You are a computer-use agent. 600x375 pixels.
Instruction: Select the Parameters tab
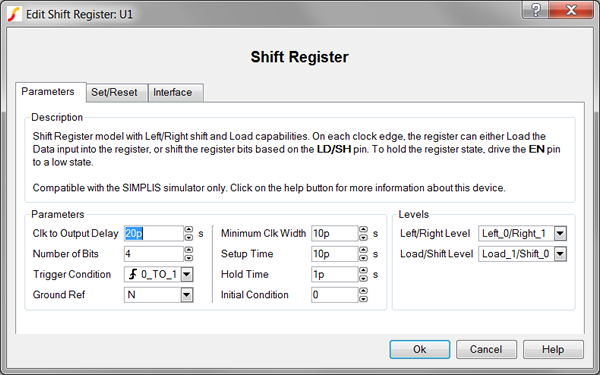pos(48,92)
